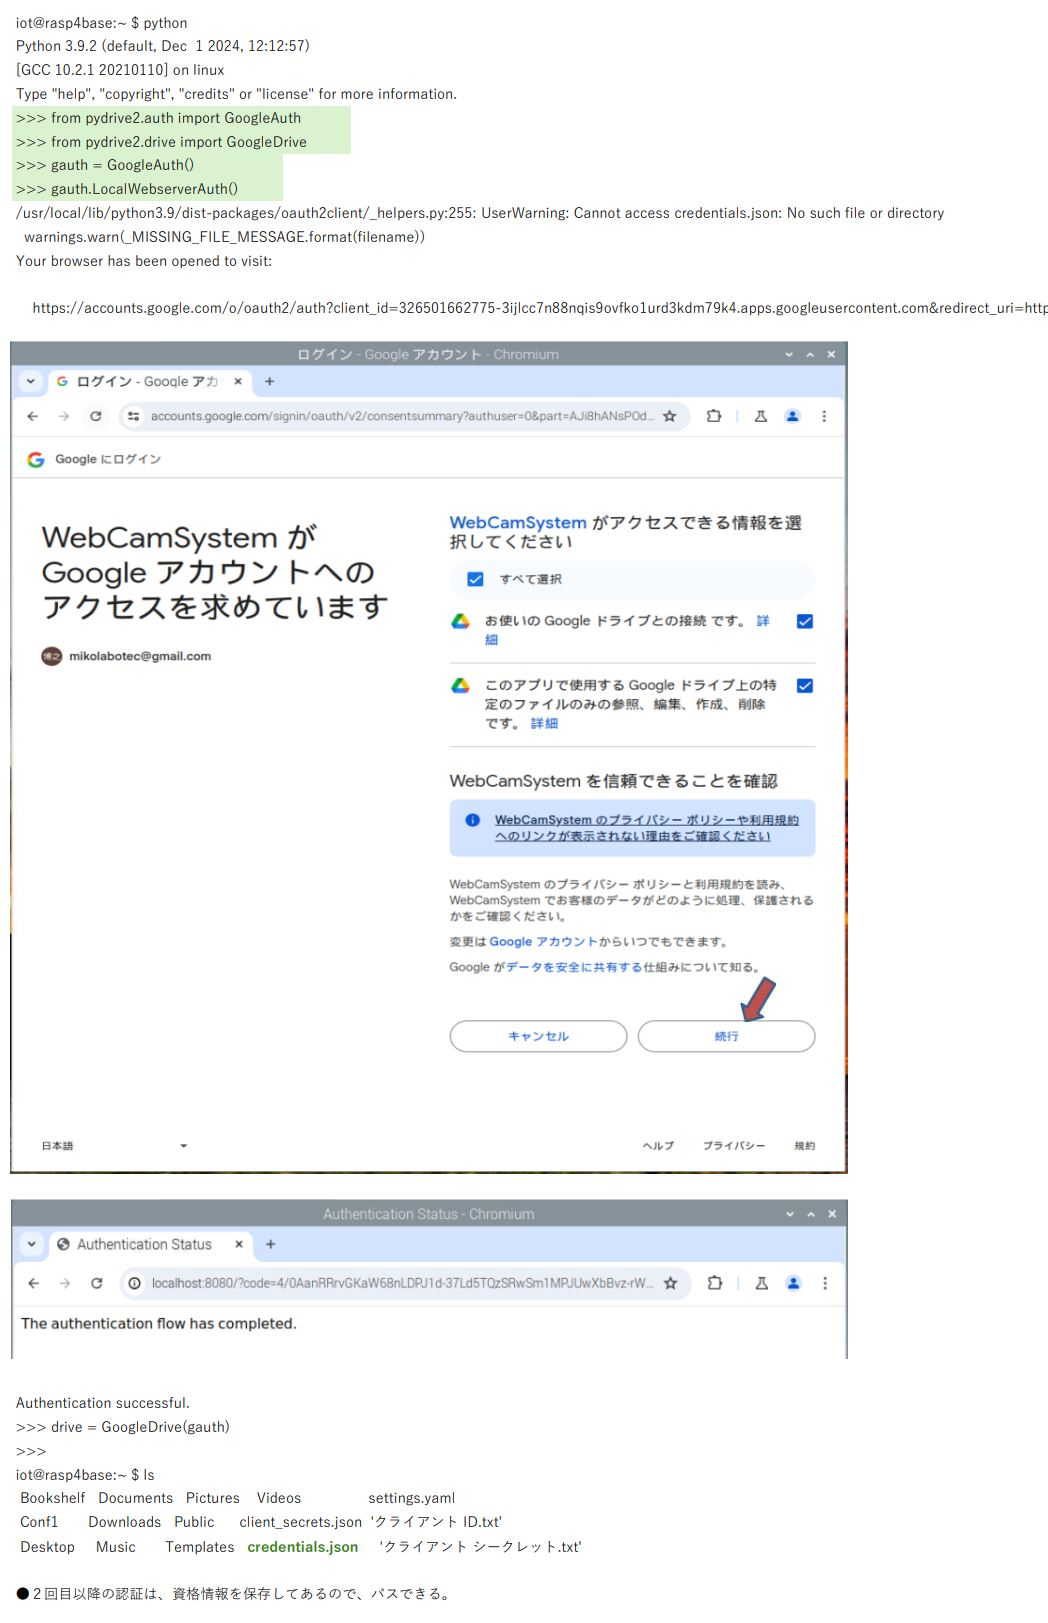1048x1623 pixels.
Task: Open flask icon in Authentication Status window
Action: pyautogui.click(x=762, y=1283)
